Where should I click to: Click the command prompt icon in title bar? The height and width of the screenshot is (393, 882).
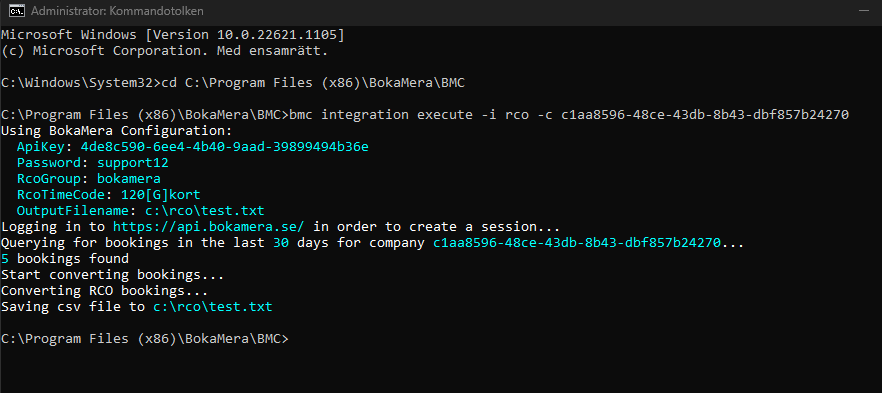18,11
